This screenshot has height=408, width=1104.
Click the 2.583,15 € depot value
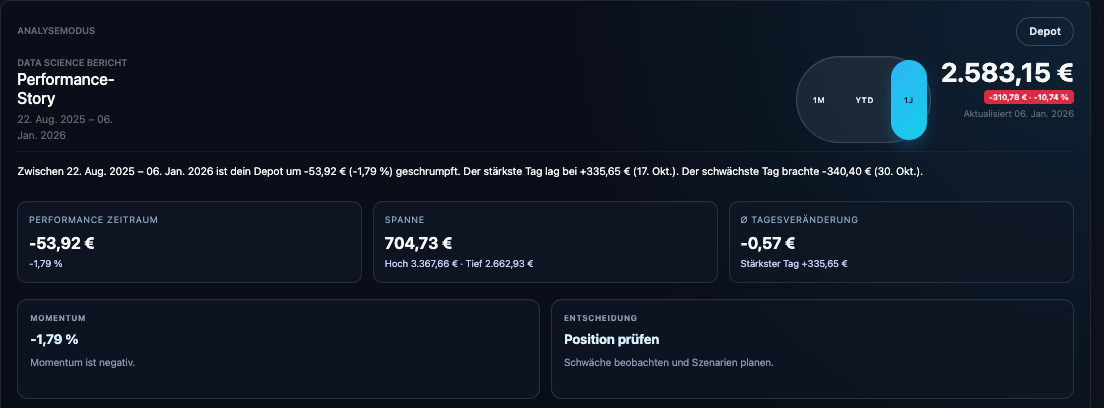1006,73
